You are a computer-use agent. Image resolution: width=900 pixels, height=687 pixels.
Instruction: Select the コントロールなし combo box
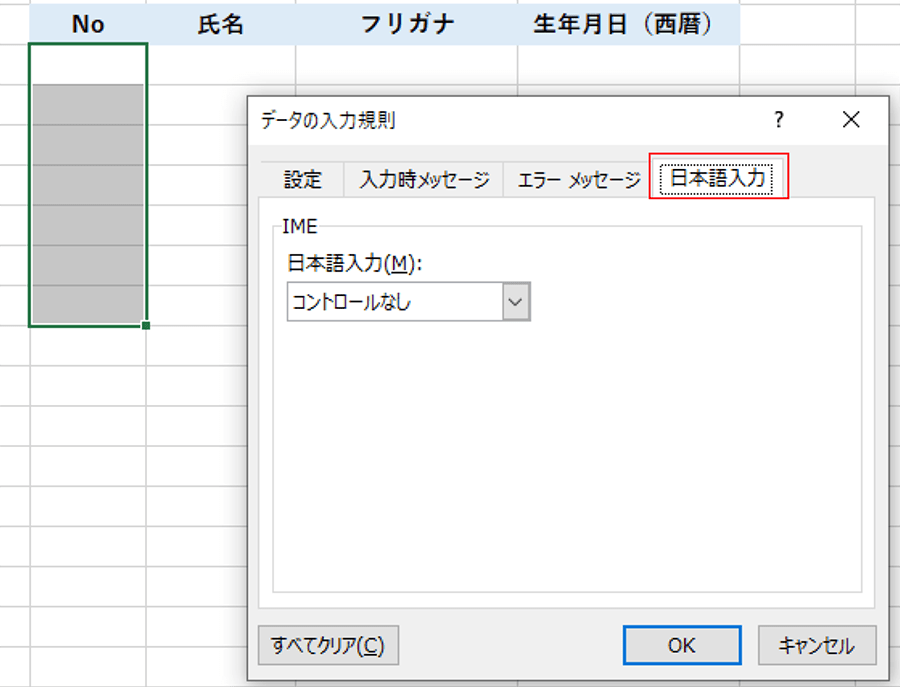pos(409,301)
